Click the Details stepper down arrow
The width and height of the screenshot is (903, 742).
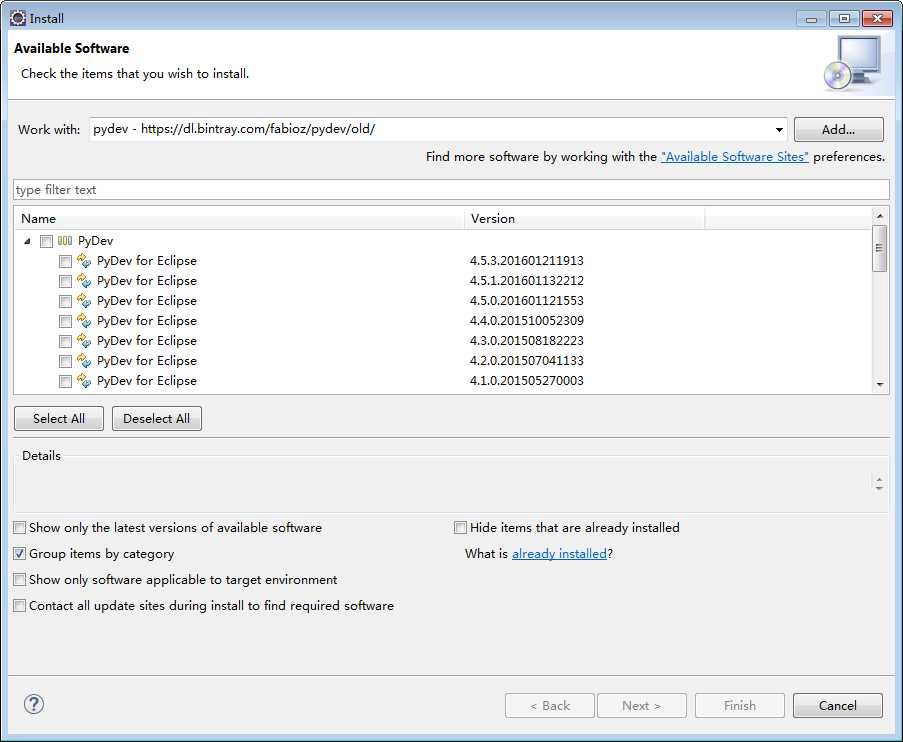coord(879,488)
